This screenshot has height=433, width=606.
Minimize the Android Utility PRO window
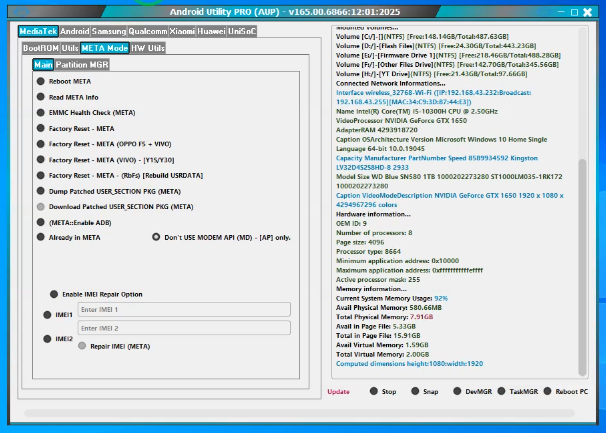(561, 12)
